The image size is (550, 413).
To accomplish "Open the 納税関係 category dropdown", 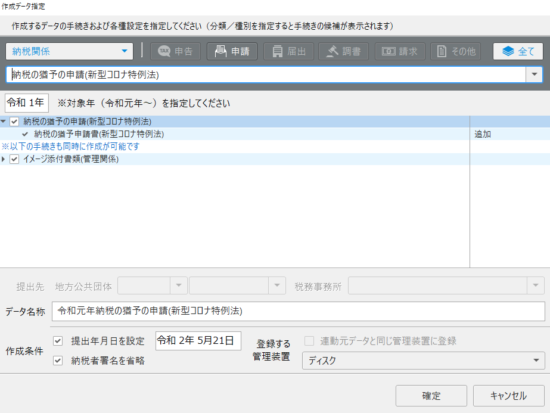I will coord(69,51).
